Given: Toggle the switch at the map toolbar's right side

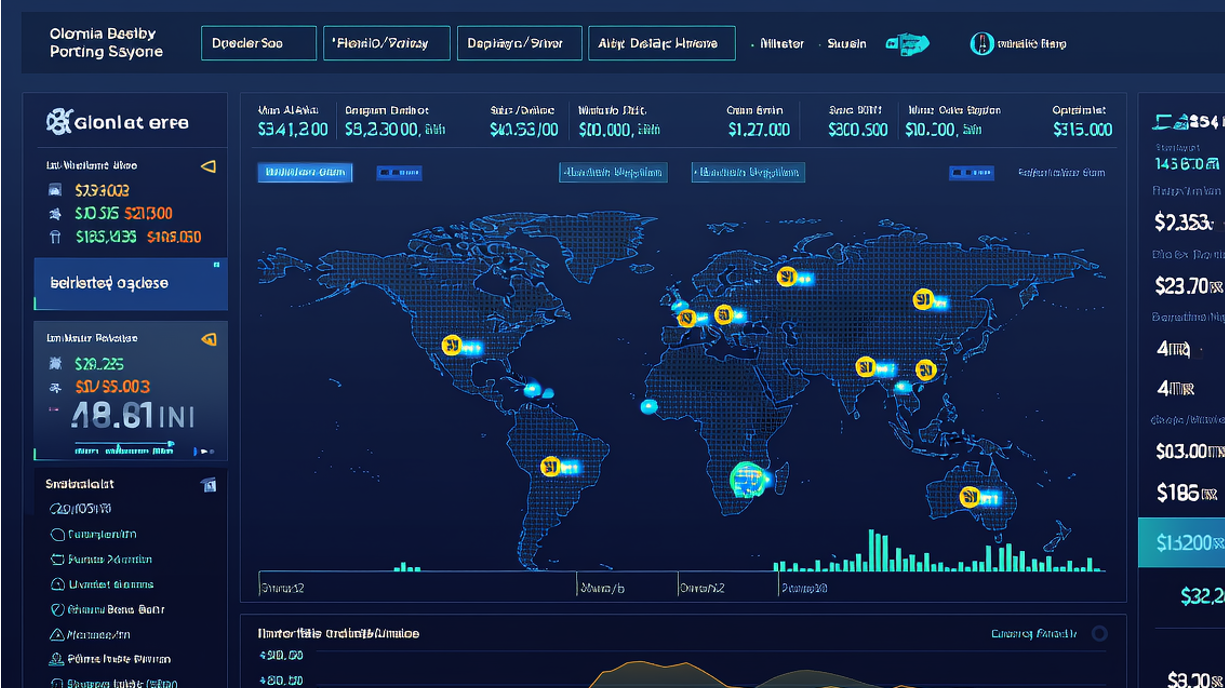Looking at the screenshot, I should point(970,173).
